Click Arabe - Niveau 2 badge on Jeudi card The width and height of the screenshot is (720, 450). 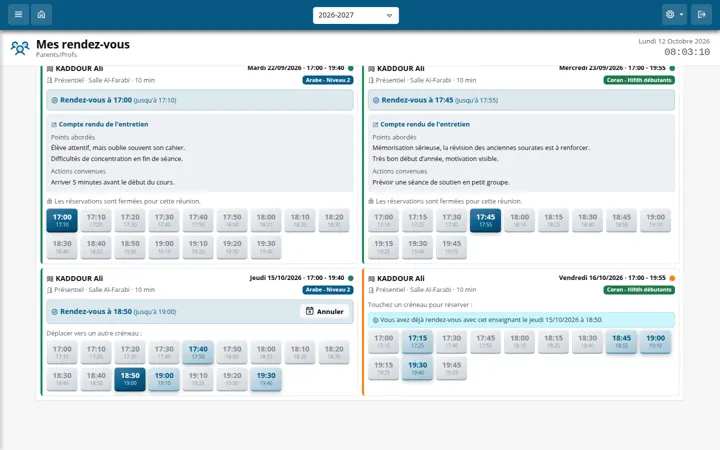tap(328, 290)
